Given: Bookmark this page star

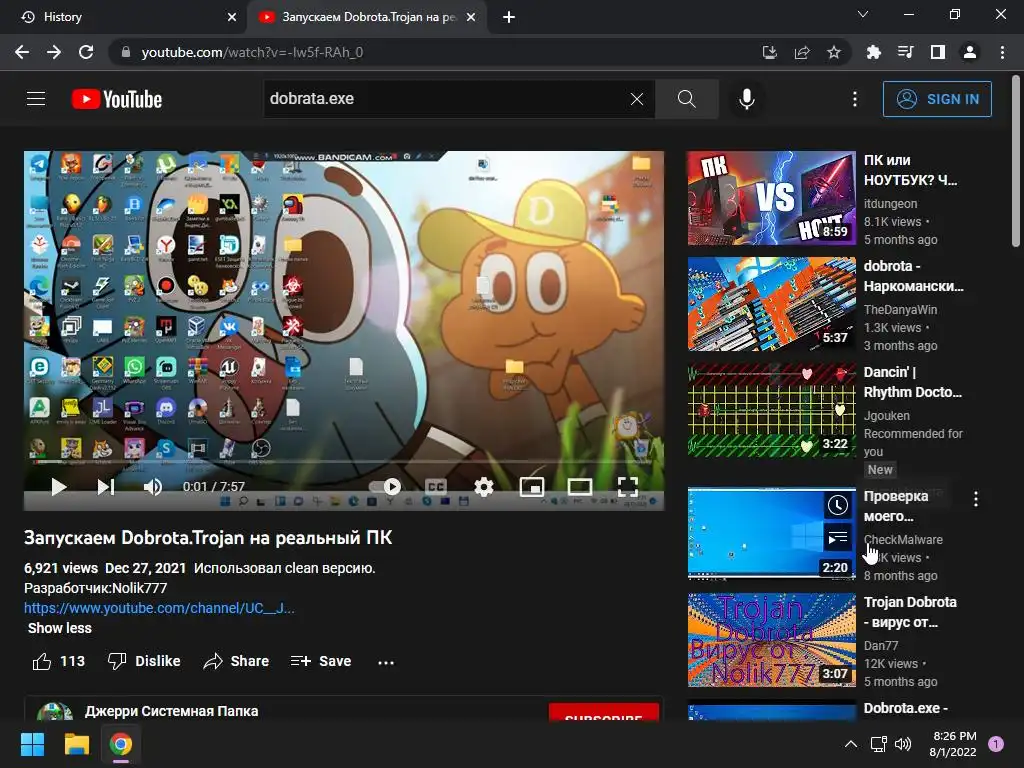Looking at the screenshot, I should click(834, 52).
